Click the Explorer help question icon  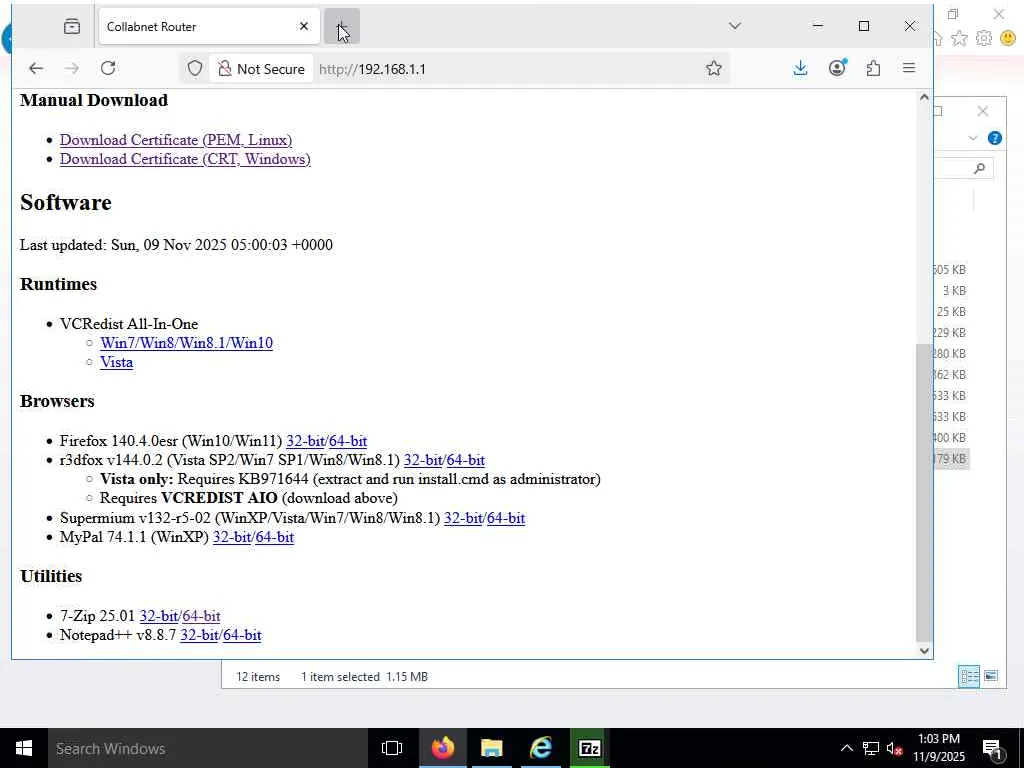(995, 138)
